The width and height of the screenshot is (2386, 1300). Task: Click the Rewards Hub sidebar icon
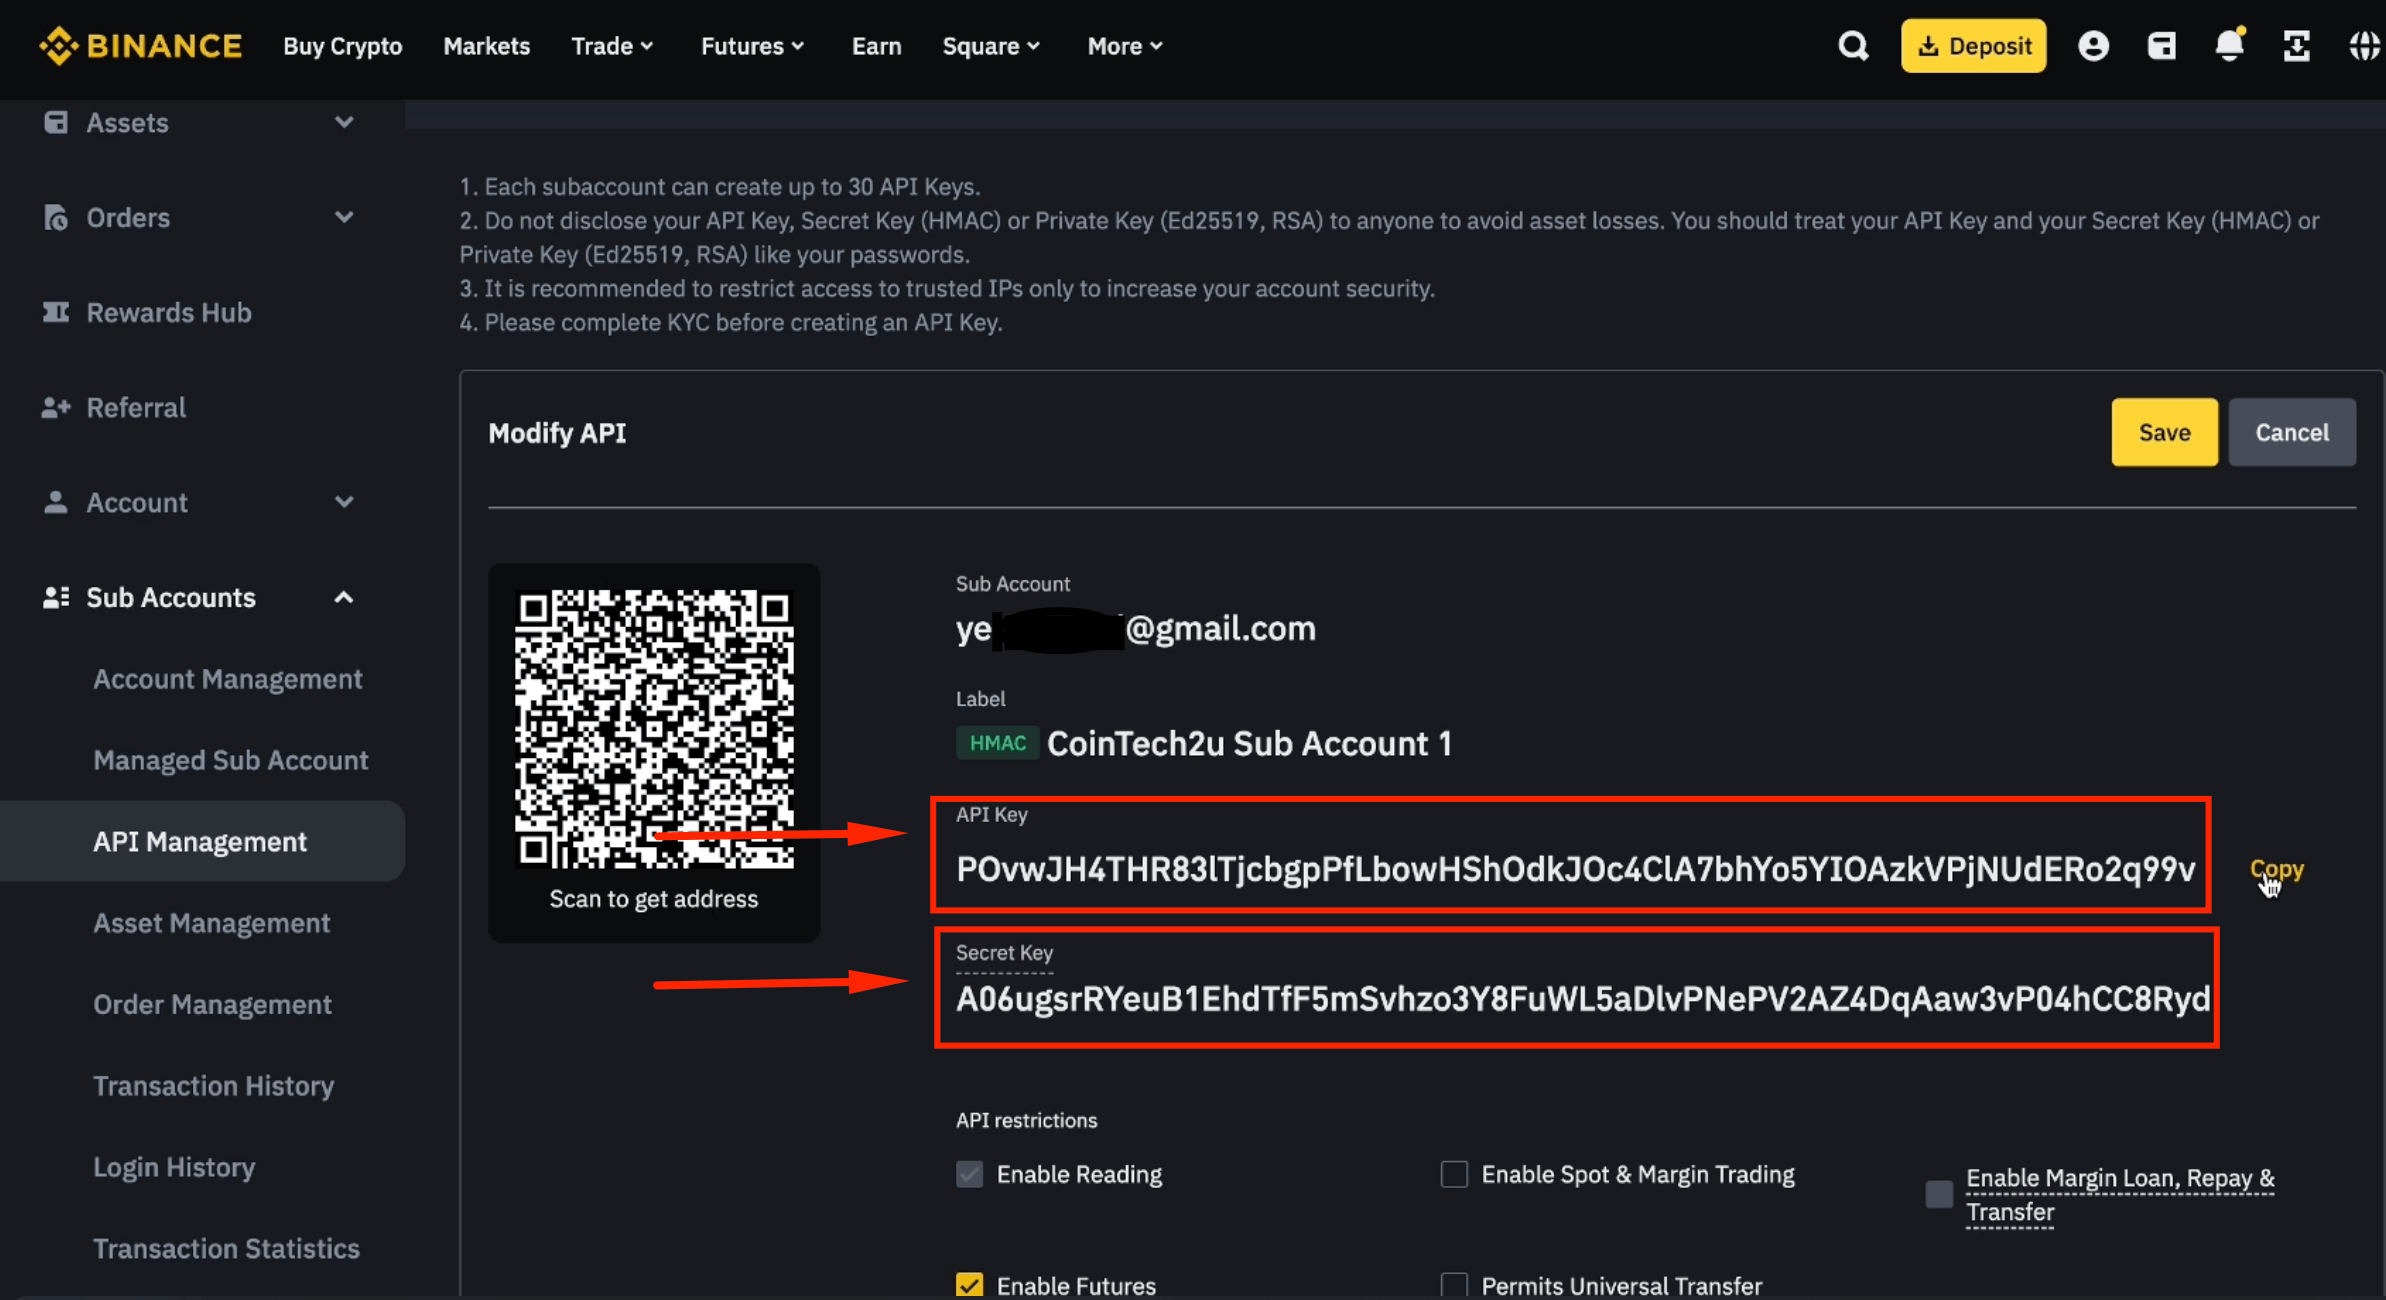(56, 312)
